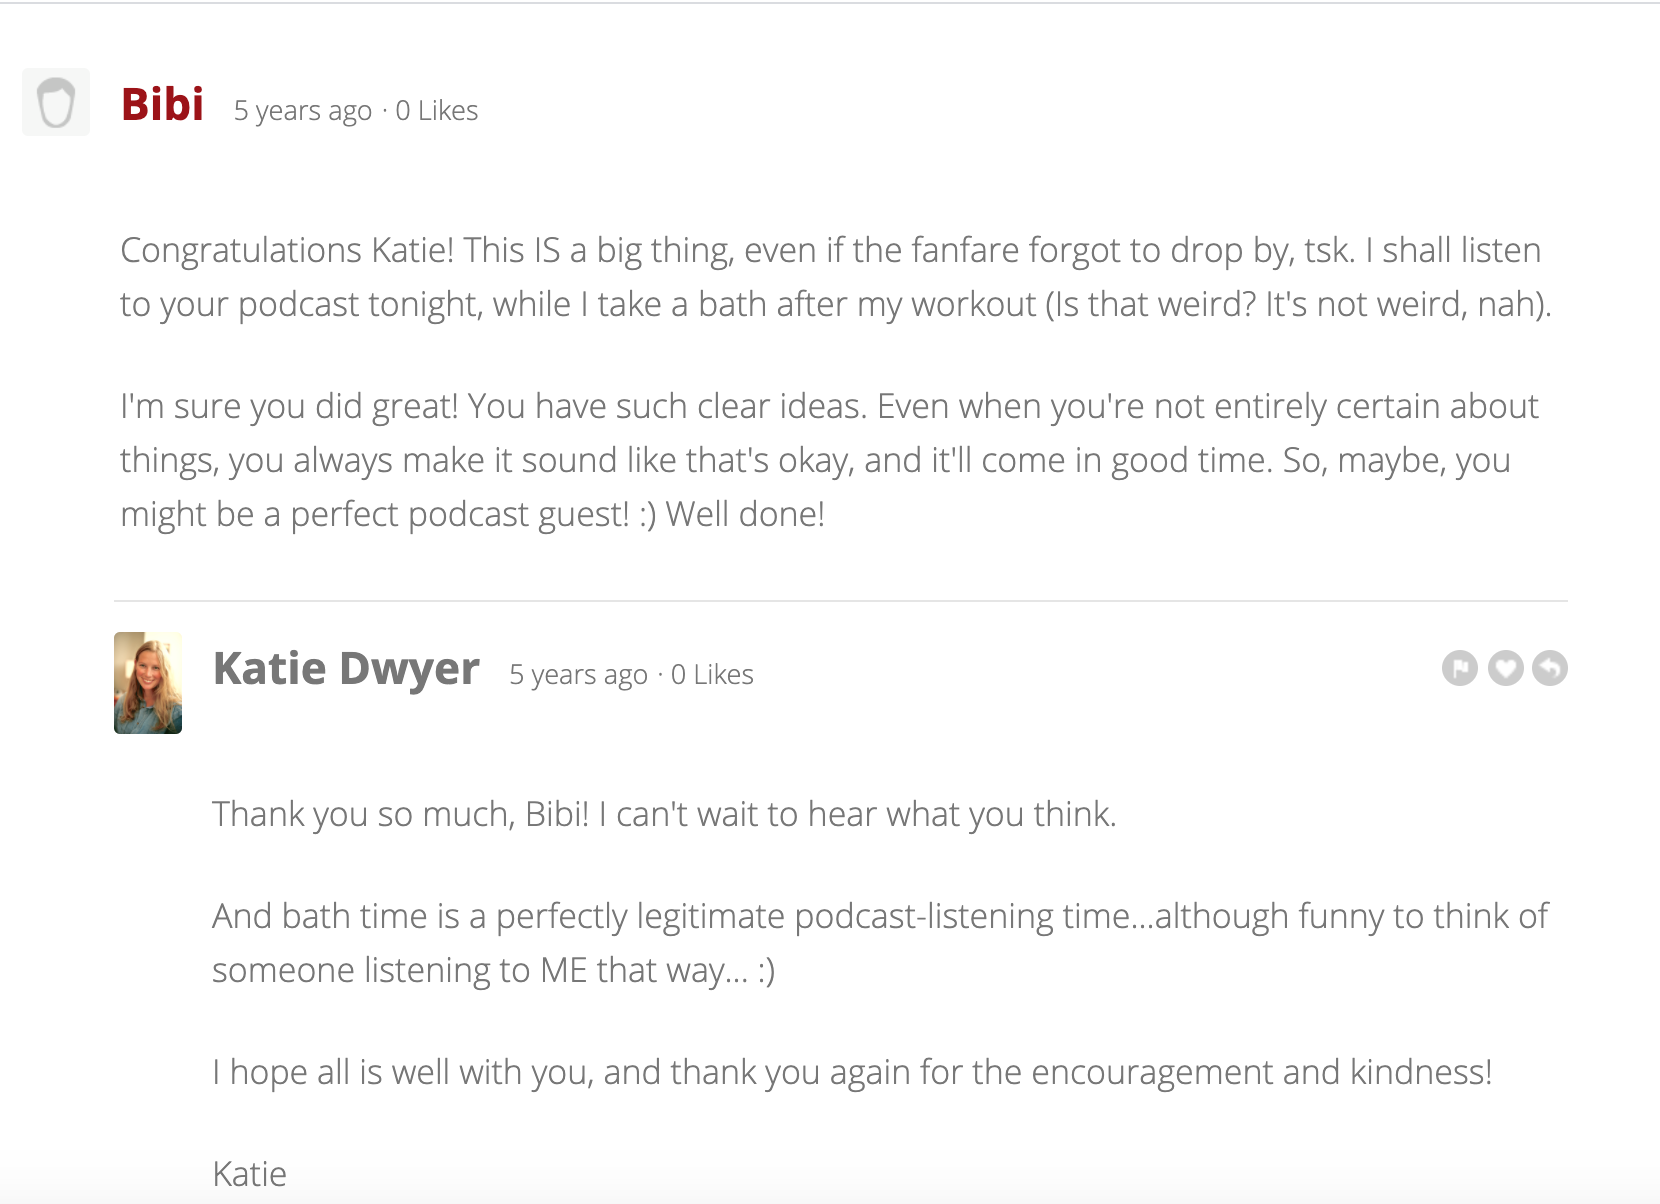The height and width of the screenshot is (1204, 1660).
Task: Click the timestamp on Katie Dwyer's reply
Action: [578, 675]
